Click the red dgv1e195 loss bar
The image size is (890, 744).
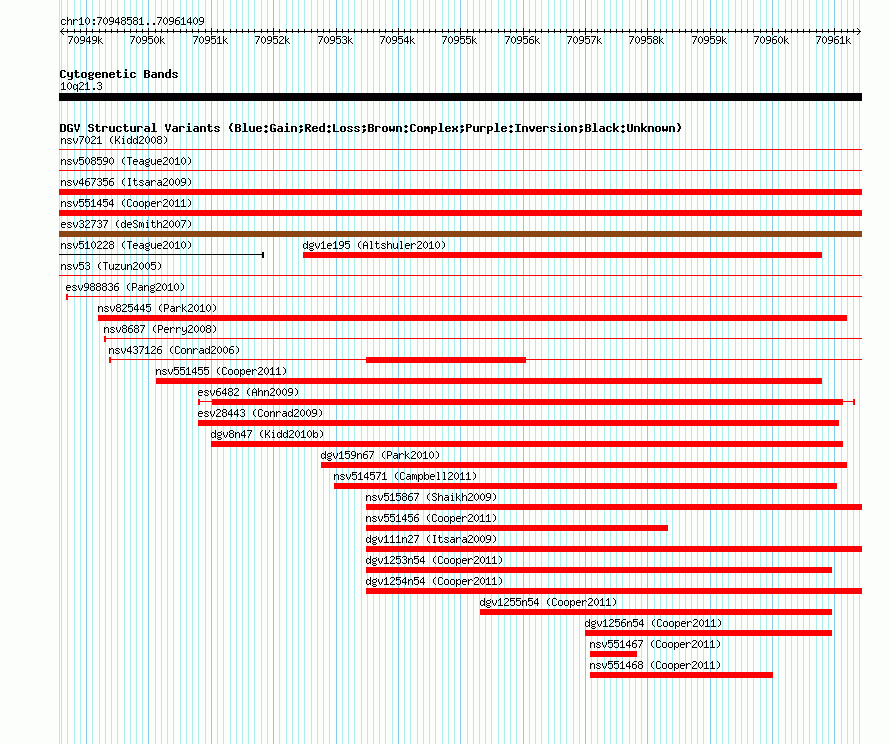[562, 255]
